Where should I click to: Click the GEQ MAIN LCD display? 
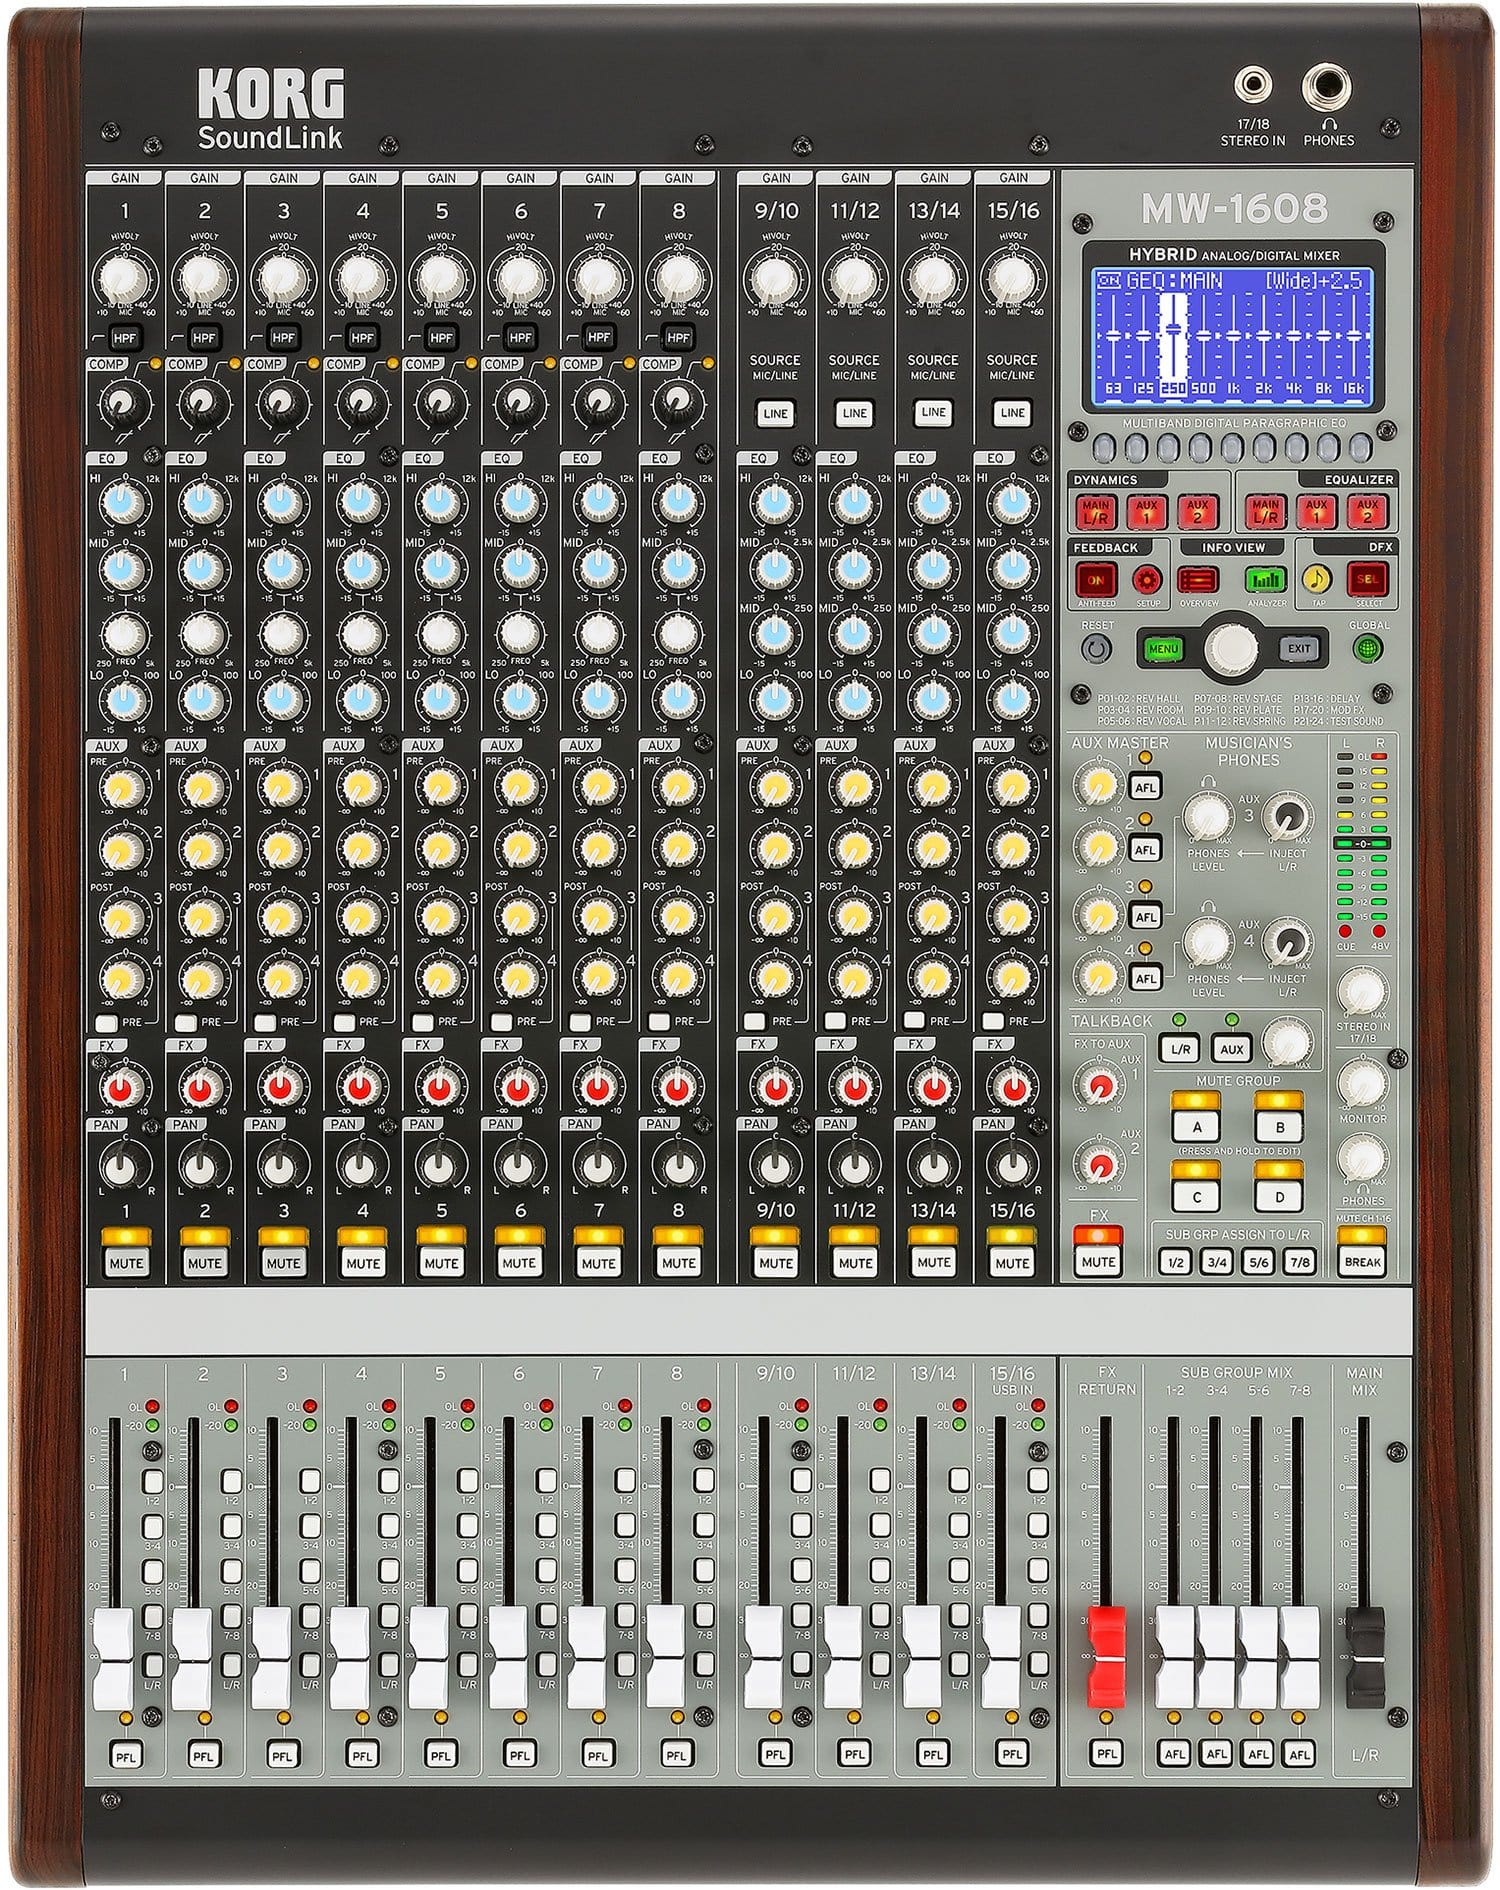point(1231,338)
